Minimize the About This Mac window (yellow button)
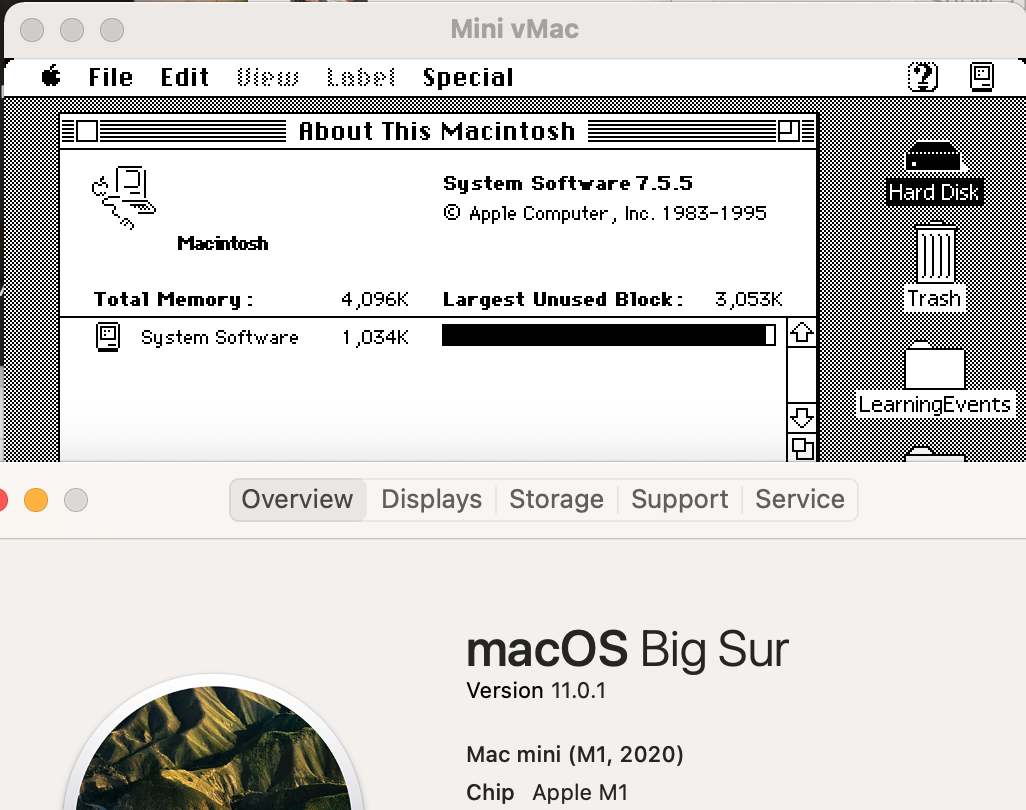This screenshot has width=1026, height=810. pyautogui.click(x=36, y=500)
